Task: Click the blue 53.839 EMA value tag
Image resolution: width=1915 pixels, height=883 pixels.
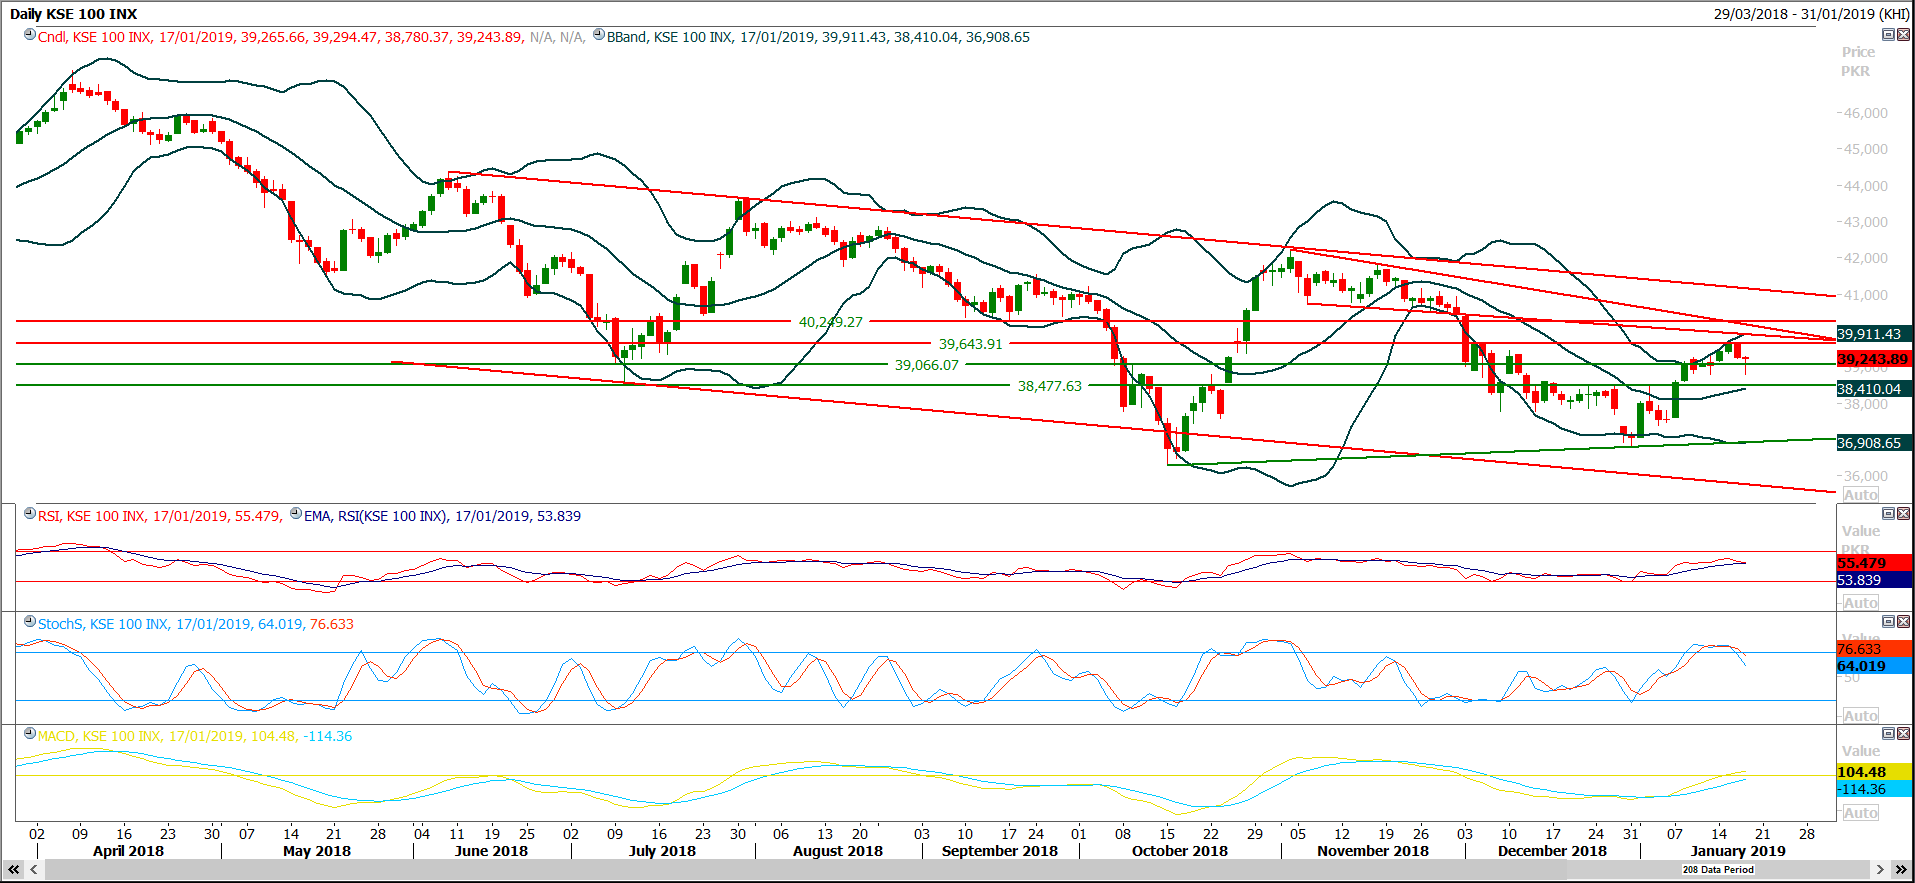Action: (x=1874, y=580)
